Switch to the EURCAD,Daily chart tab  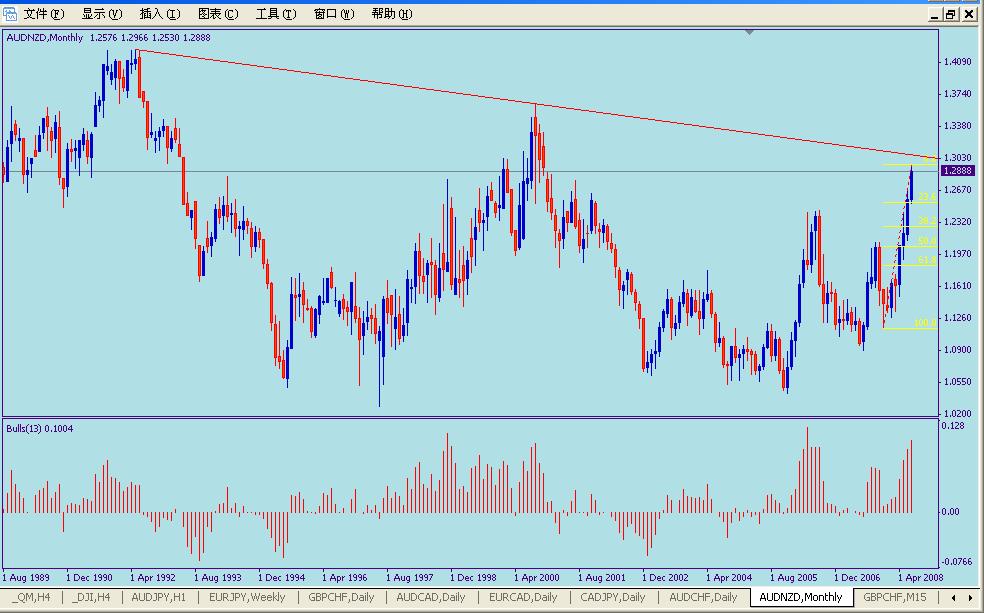(523, 597)
